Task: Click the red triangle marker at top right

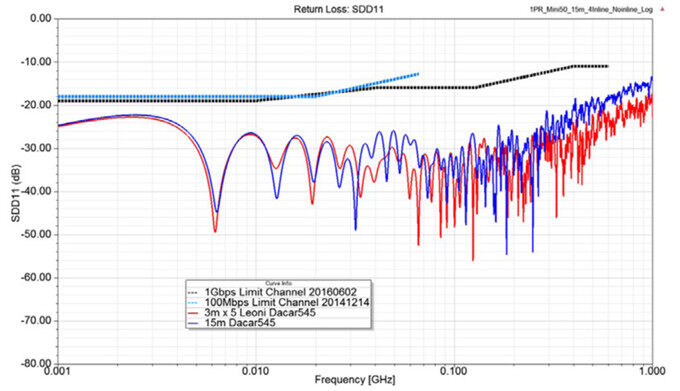Action: [662, 9]
